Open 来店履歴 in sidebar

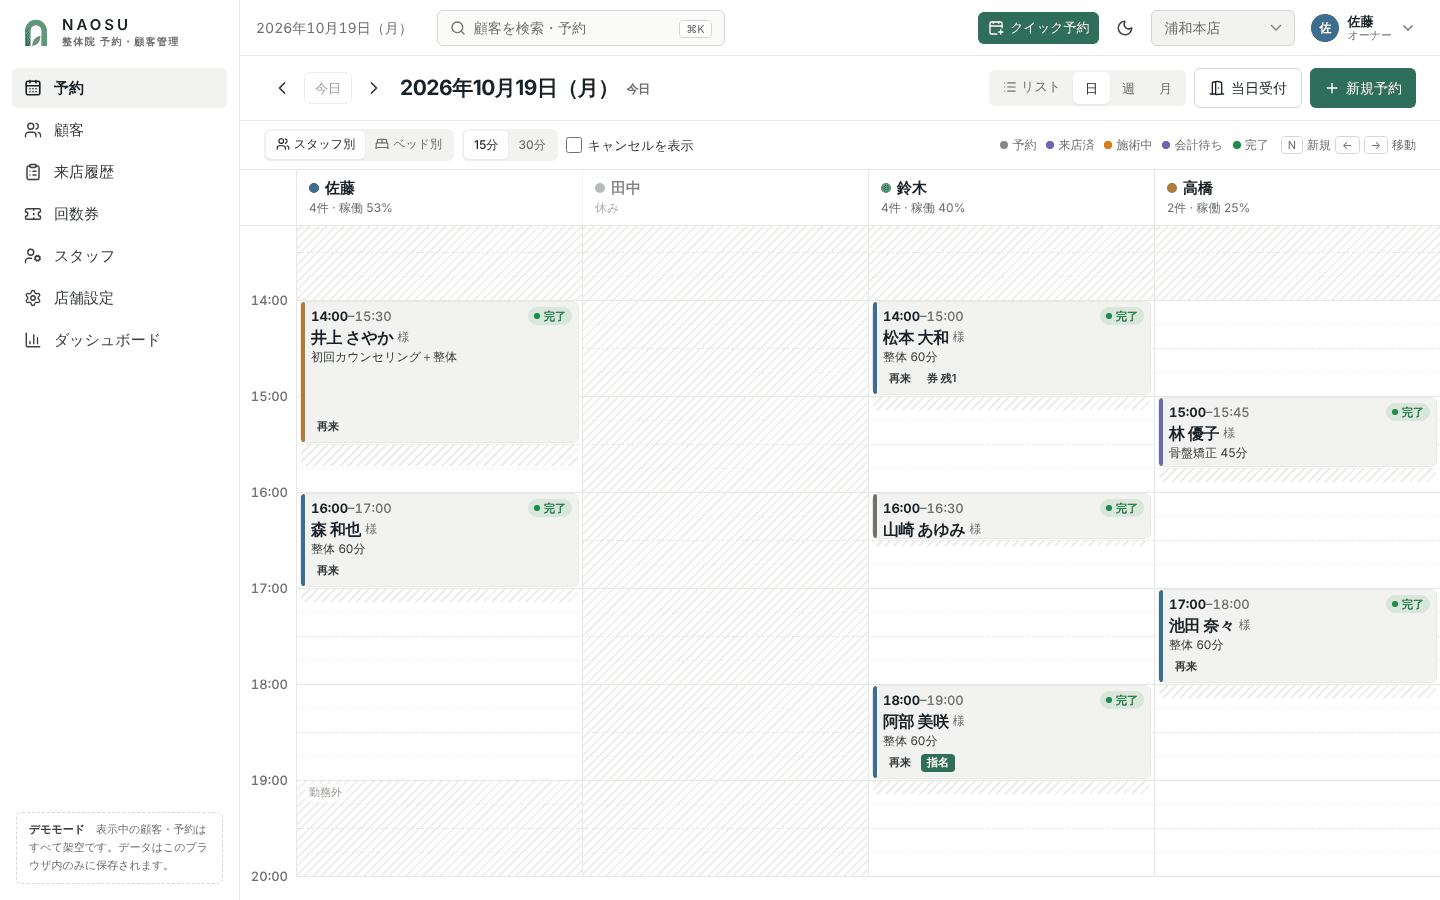(x=120, y=172)
